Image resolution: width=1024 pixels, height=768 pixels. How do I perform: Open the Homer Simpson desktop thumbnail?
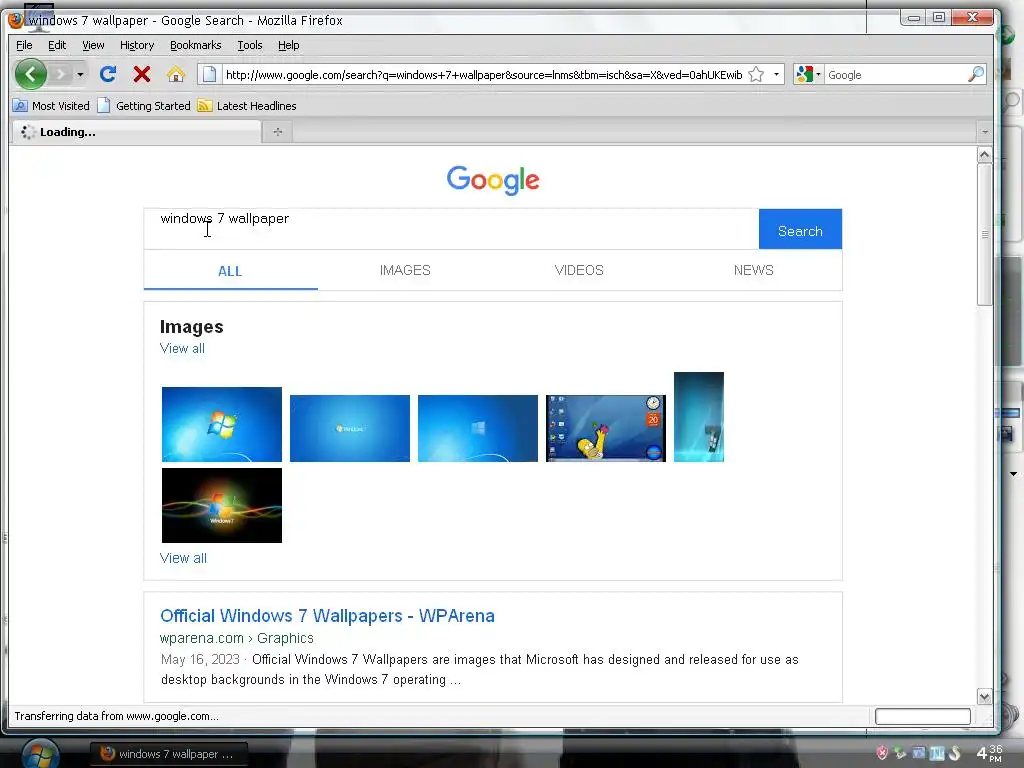[x=606, y=428]
